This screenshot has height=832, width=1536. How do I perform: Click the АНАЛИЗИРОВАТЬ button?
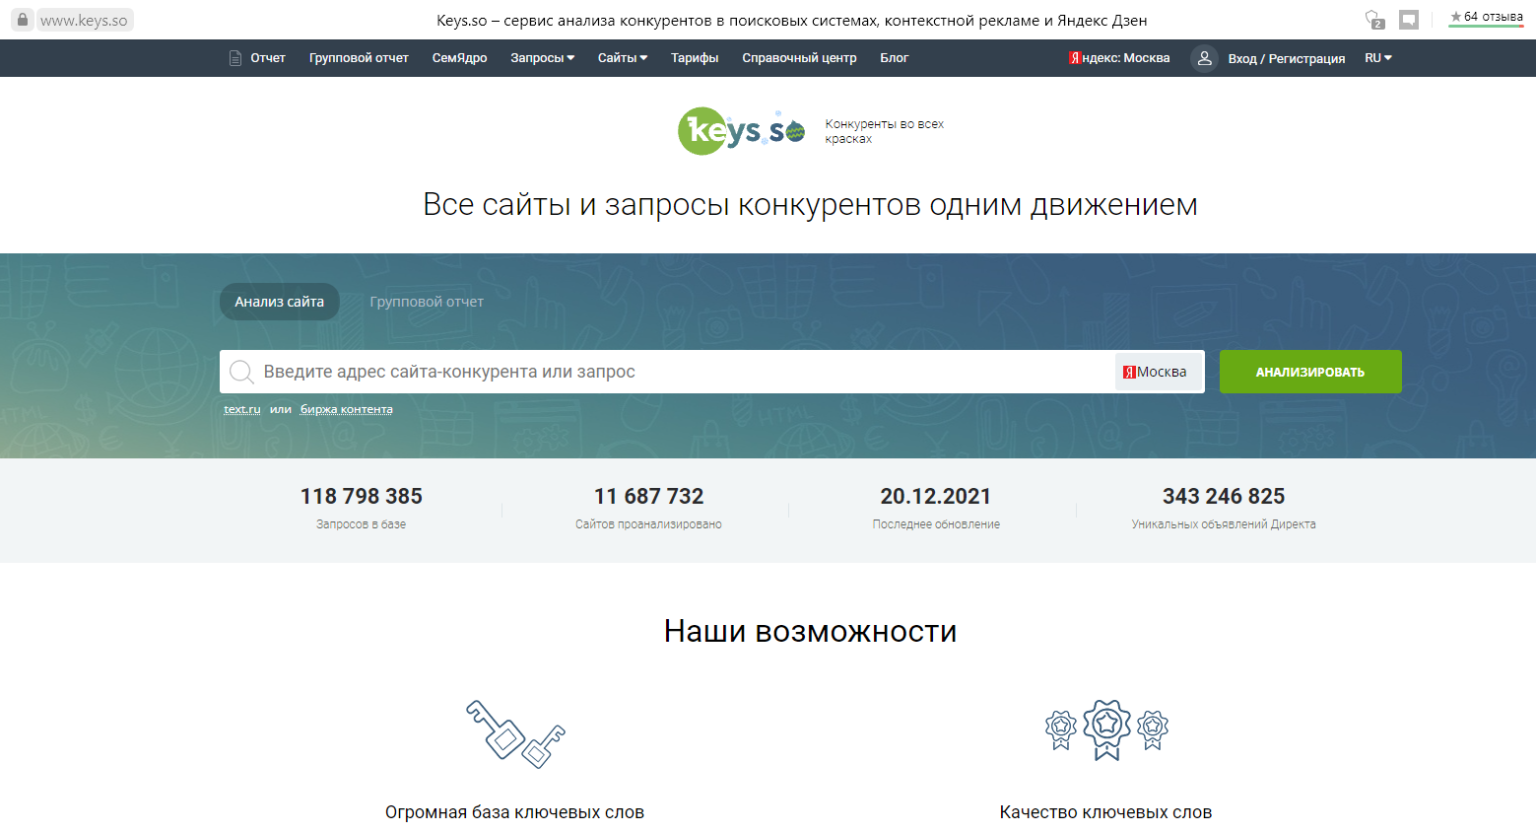pyautogui.click(x=1310, y=372)
